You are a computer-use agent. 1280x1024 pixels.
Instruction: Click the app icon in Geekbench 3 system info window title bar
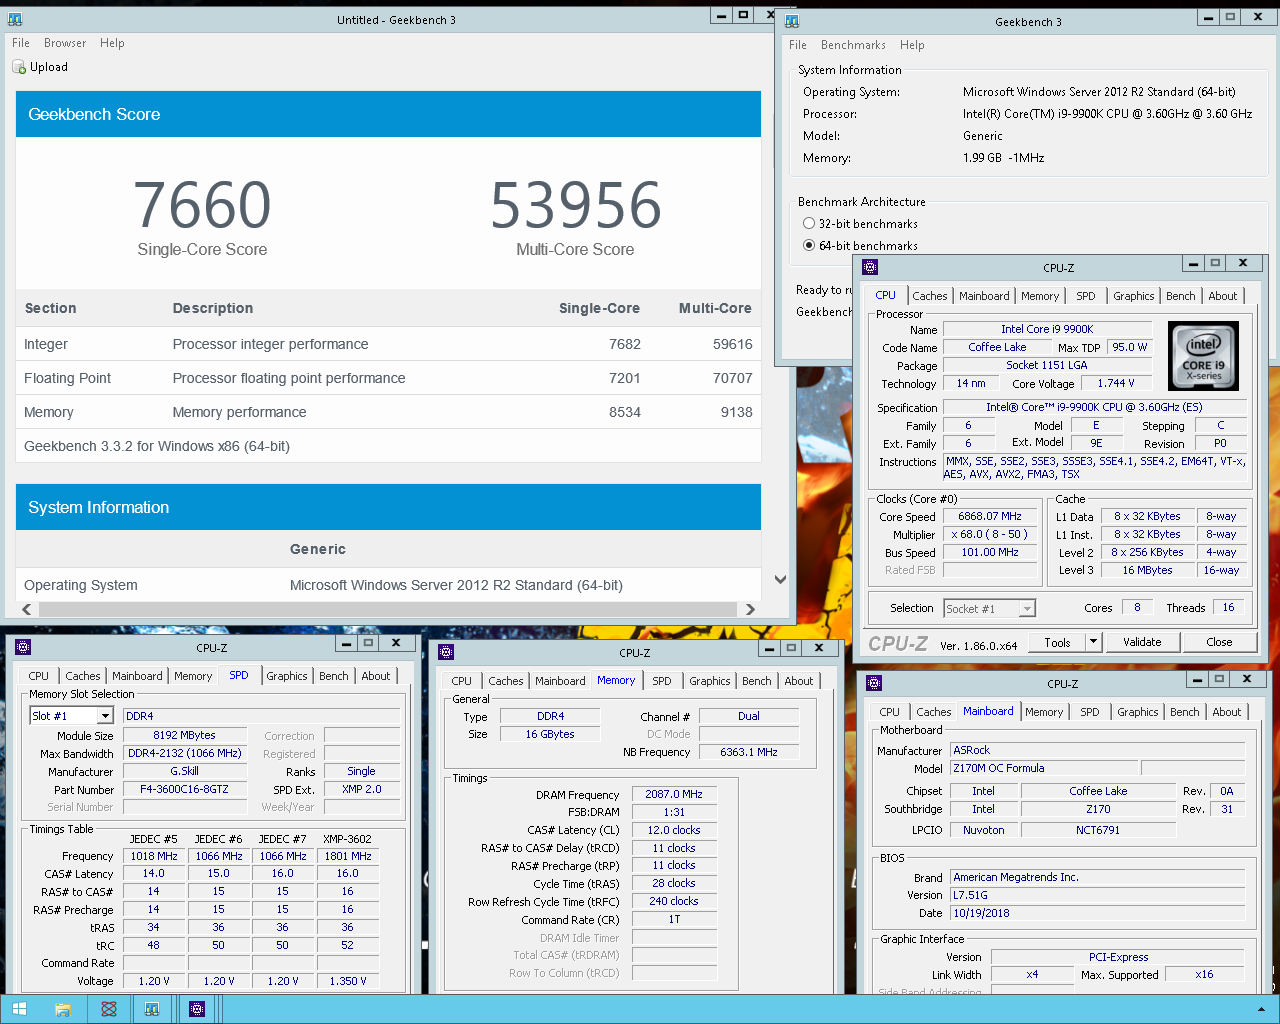[792, 21]
